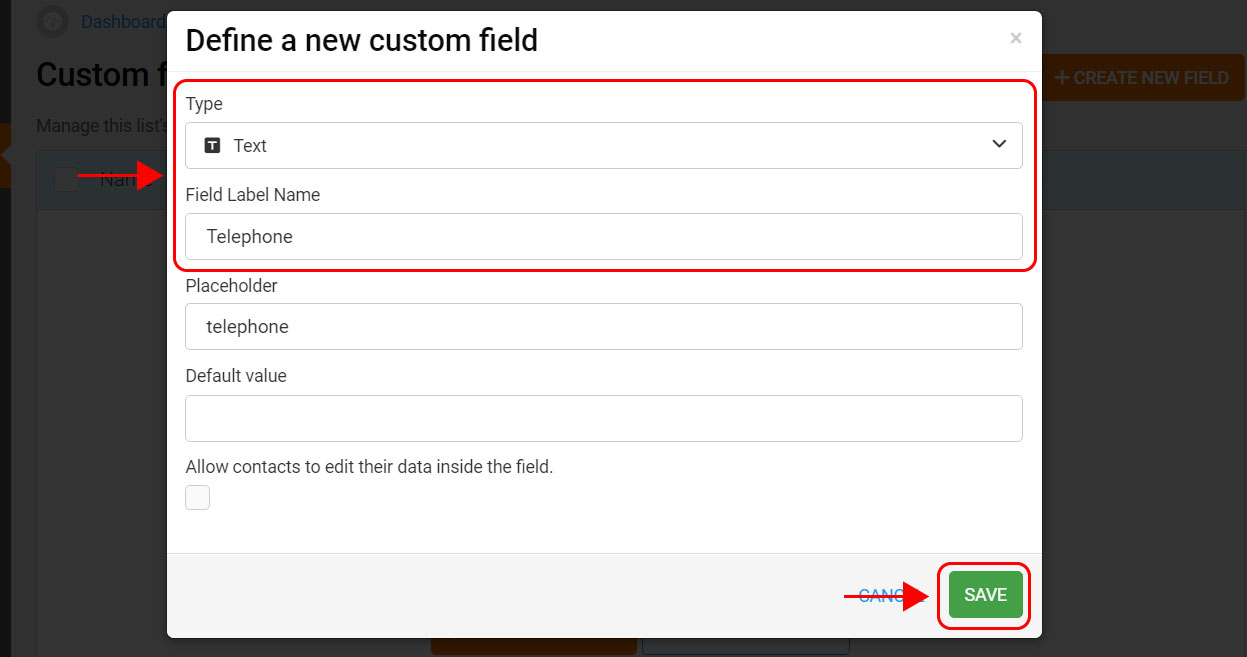Click the dimmed Create New Field button

tap(1143, 77)
